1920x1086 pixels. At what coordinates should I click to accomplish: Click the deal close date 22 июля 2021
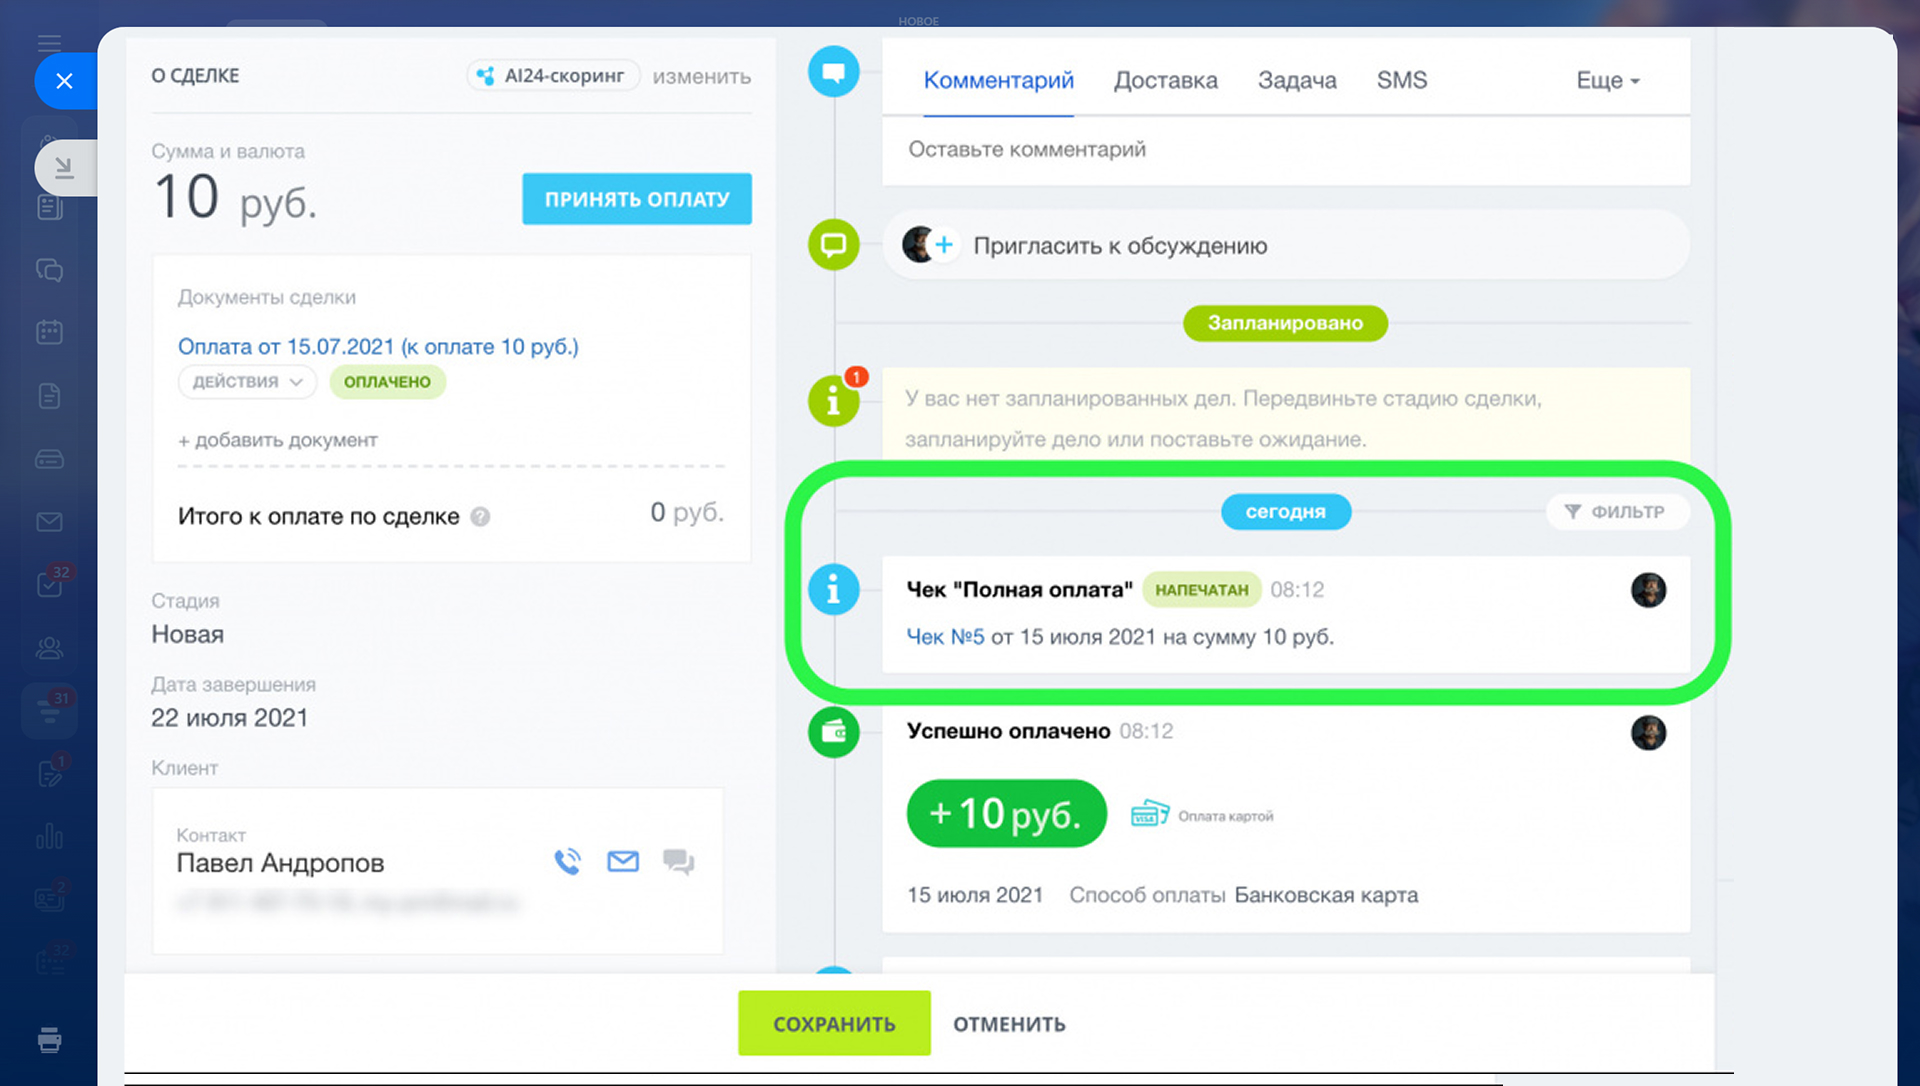coord(229,717)
